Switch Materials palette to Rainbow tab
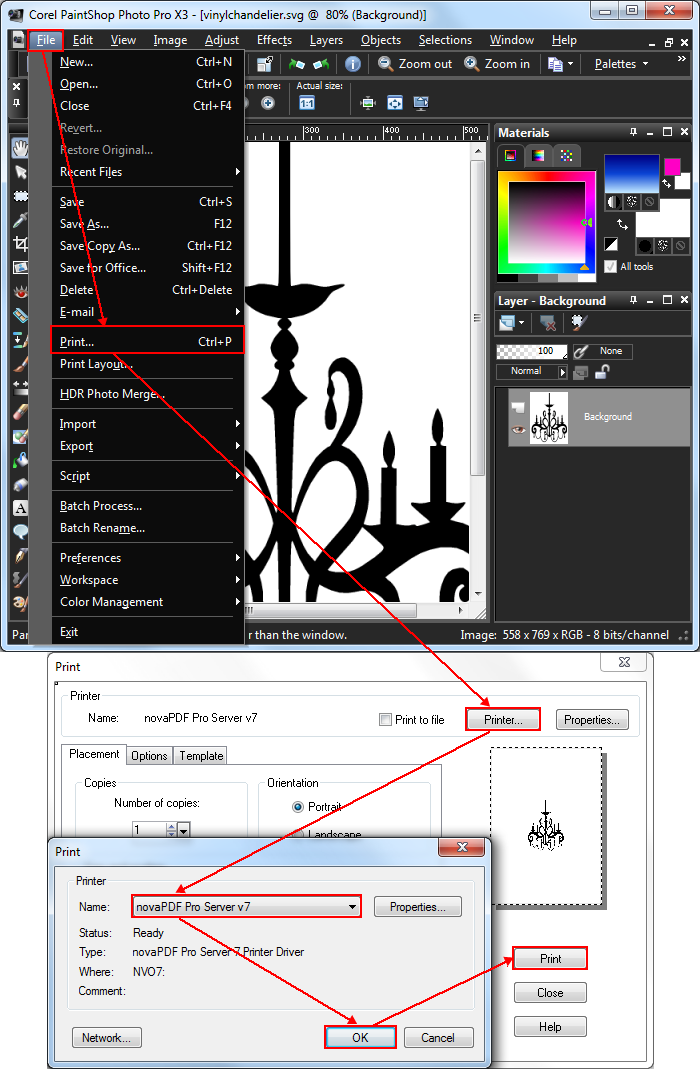This screenshot has width=700, height=1069. click(538, 155)
